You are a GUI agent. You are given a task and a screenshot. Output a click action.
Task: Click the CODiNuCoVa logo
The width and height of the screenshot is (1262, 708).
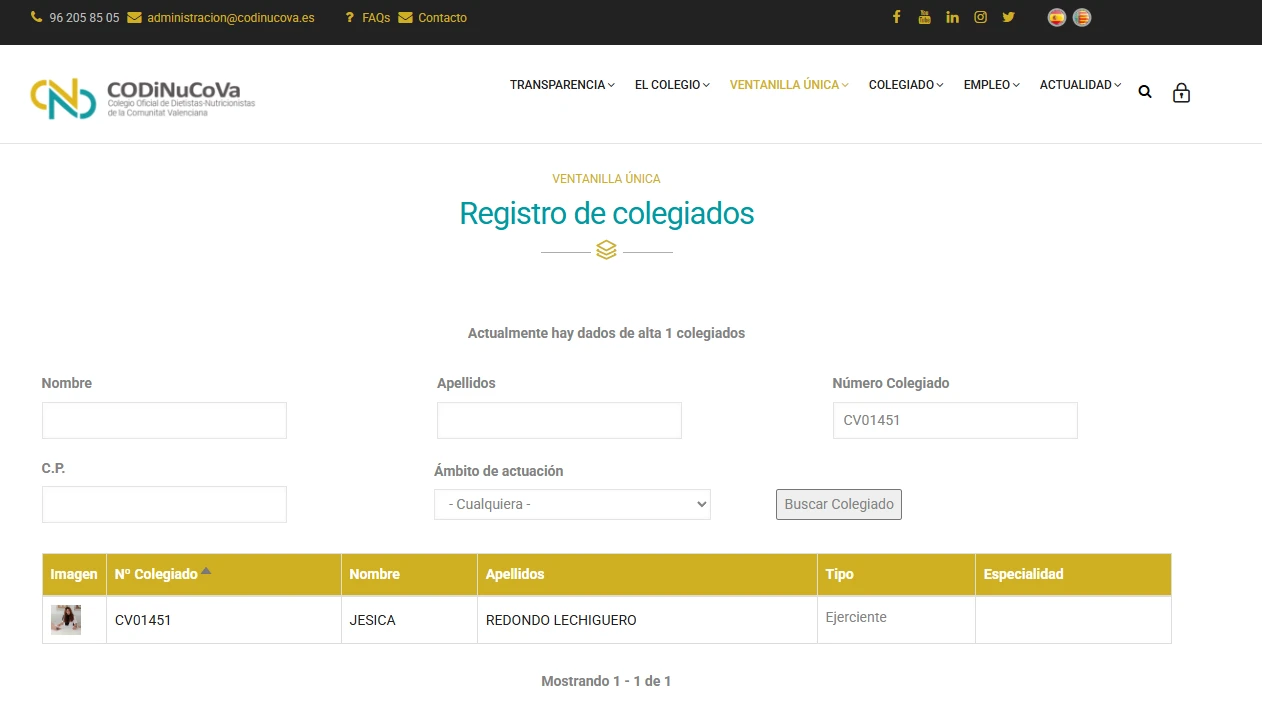tap(143, 99)
